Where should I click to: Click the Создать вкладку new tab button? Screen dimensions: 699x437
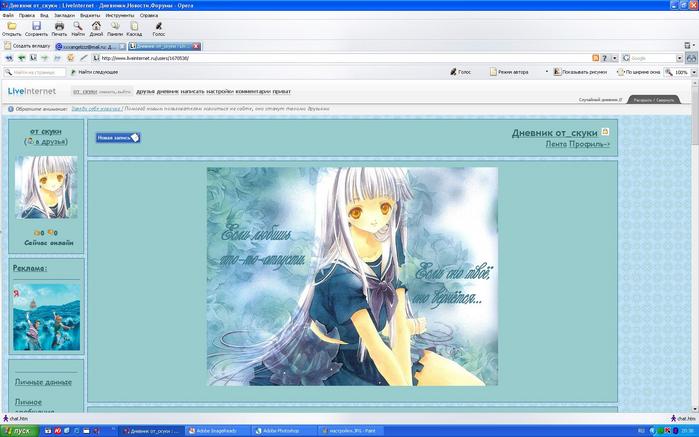click(27, 46)
